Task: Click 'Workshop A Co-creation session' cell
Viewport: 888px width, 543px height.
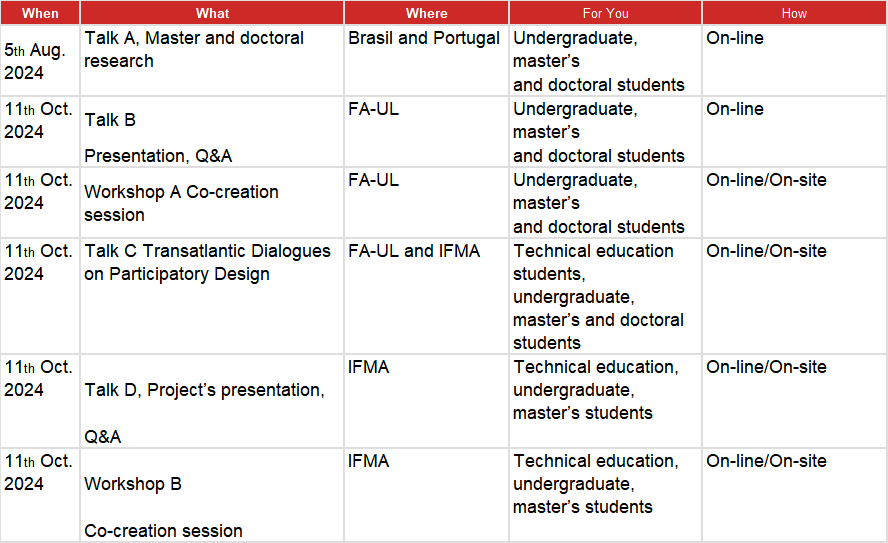Action: point(212,202)
